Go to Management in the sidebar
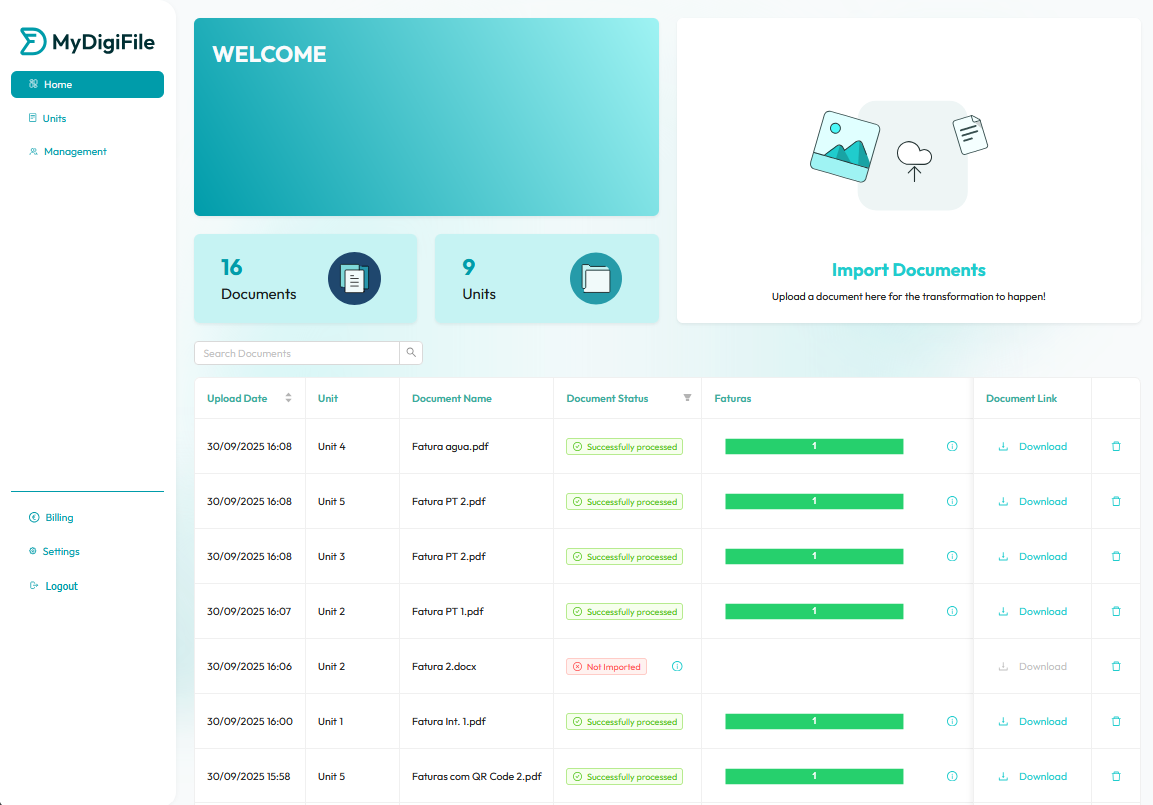The width and height of the screenshot is (1153, 805). point(75,152)
